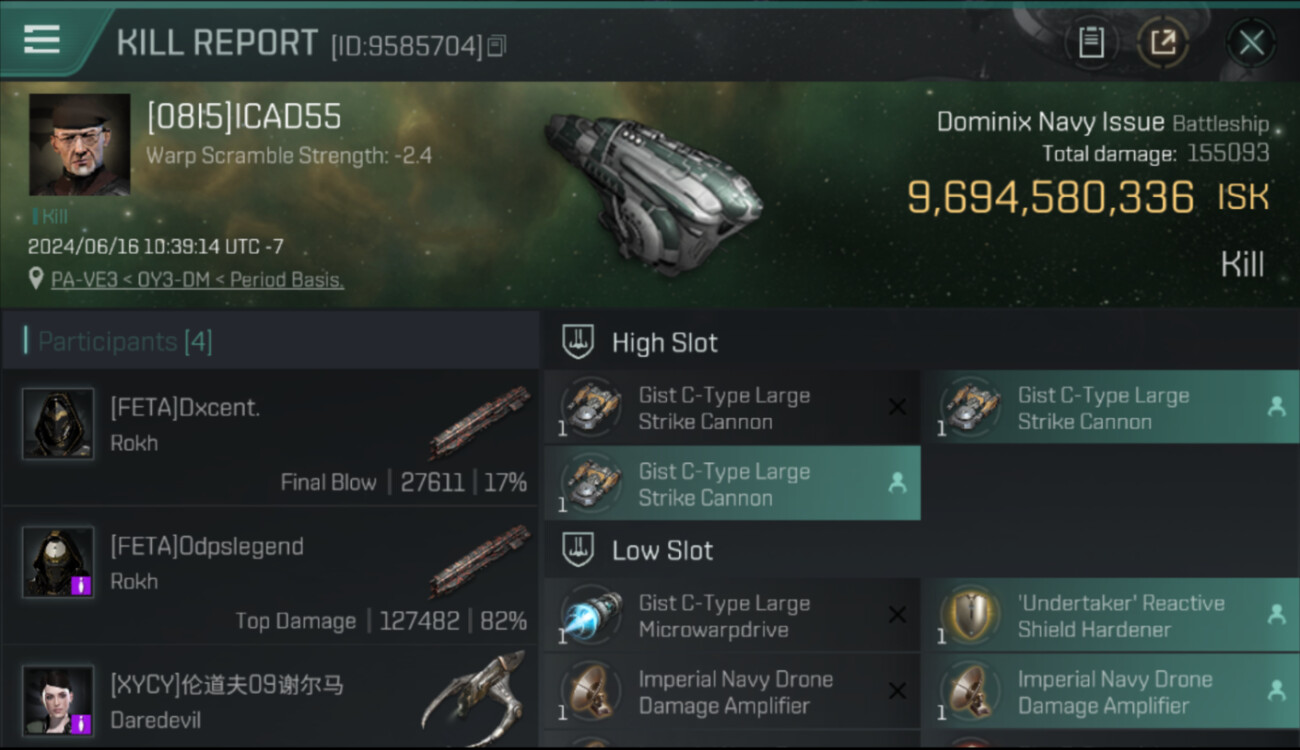
Task: Click the ICAD55 pilot portrait
Action: click(79, 145)
